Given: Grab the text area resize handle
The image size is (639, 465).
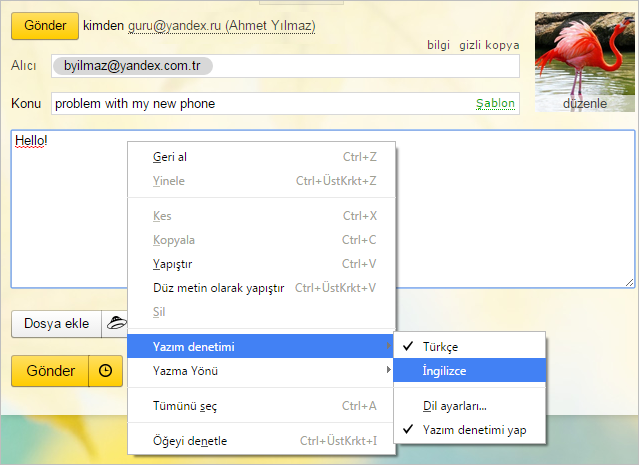Looking at the screenshot, I should click(630, 282).
